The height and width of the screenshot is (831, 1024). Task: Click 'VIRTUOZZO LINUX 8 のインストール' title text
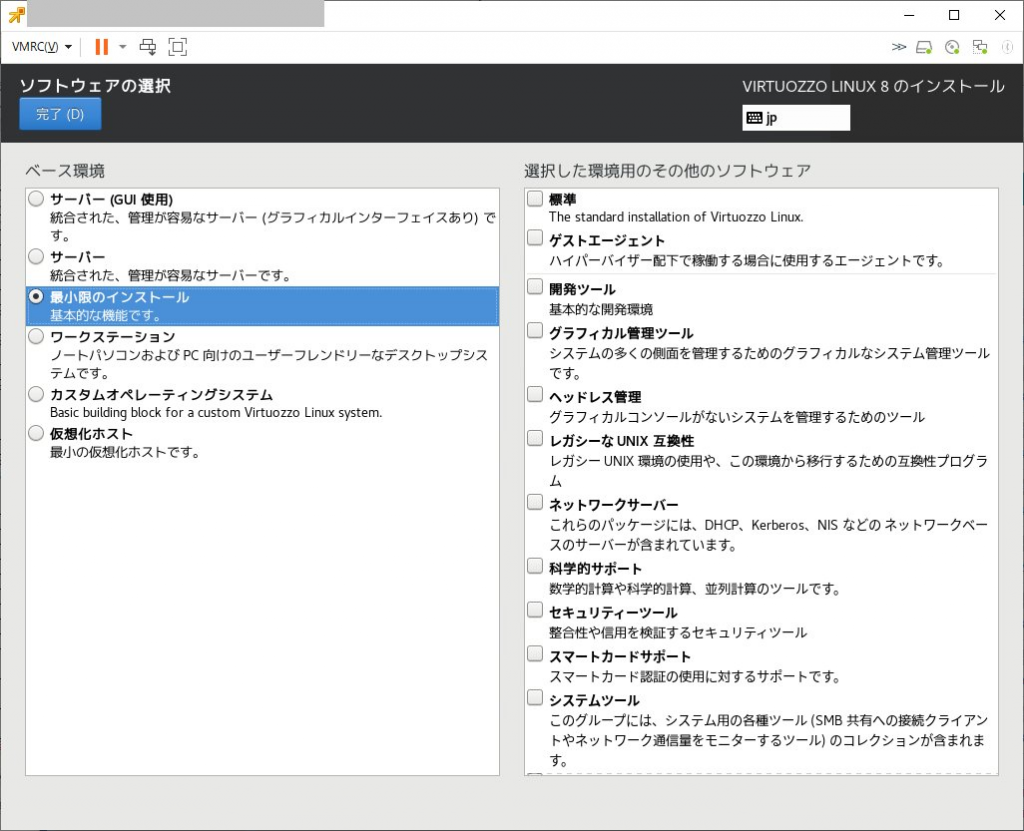click(x=873, y=86)
